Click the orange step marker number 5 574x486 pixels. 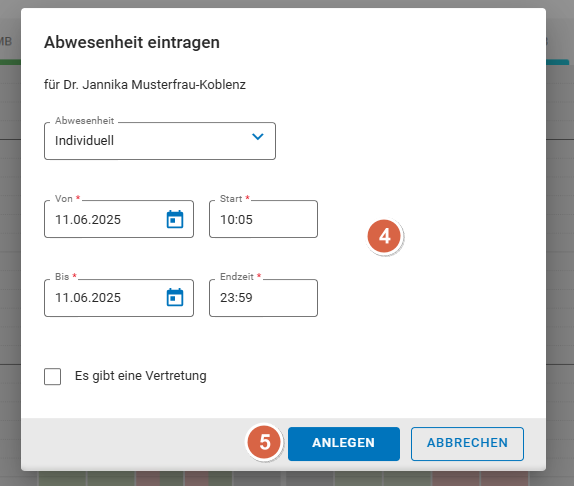tap(265, 442)
